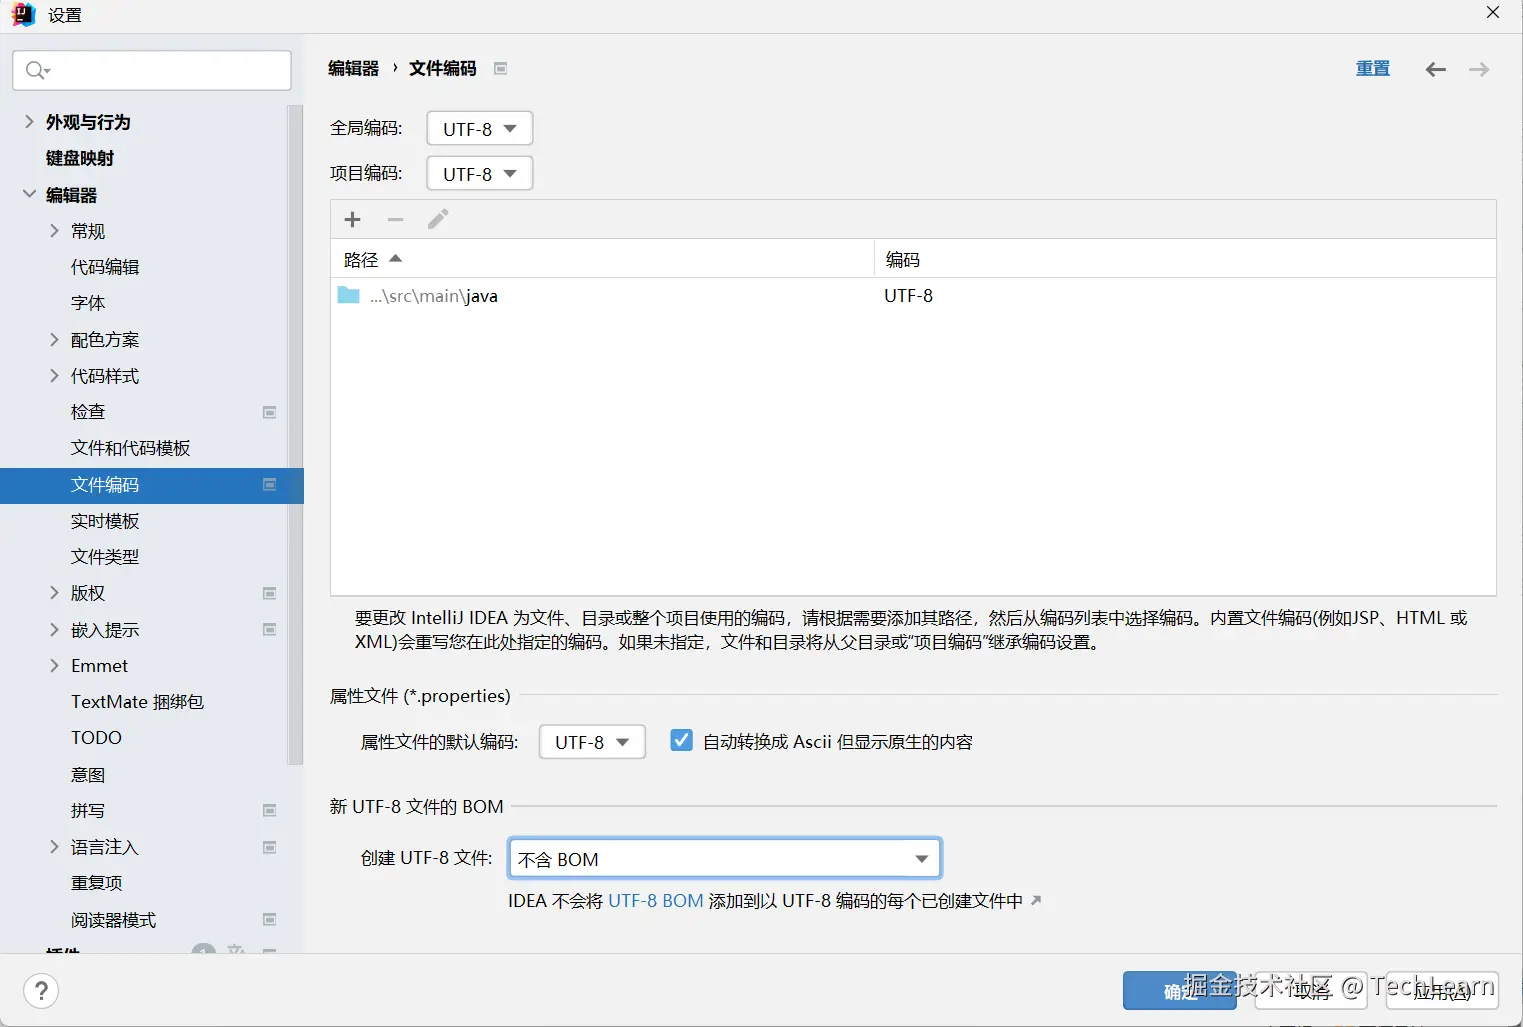Open the 创建 UTF-8 文件 BOM dropdown
This screenshot has width=1523, height=1027.
(725, 859)
